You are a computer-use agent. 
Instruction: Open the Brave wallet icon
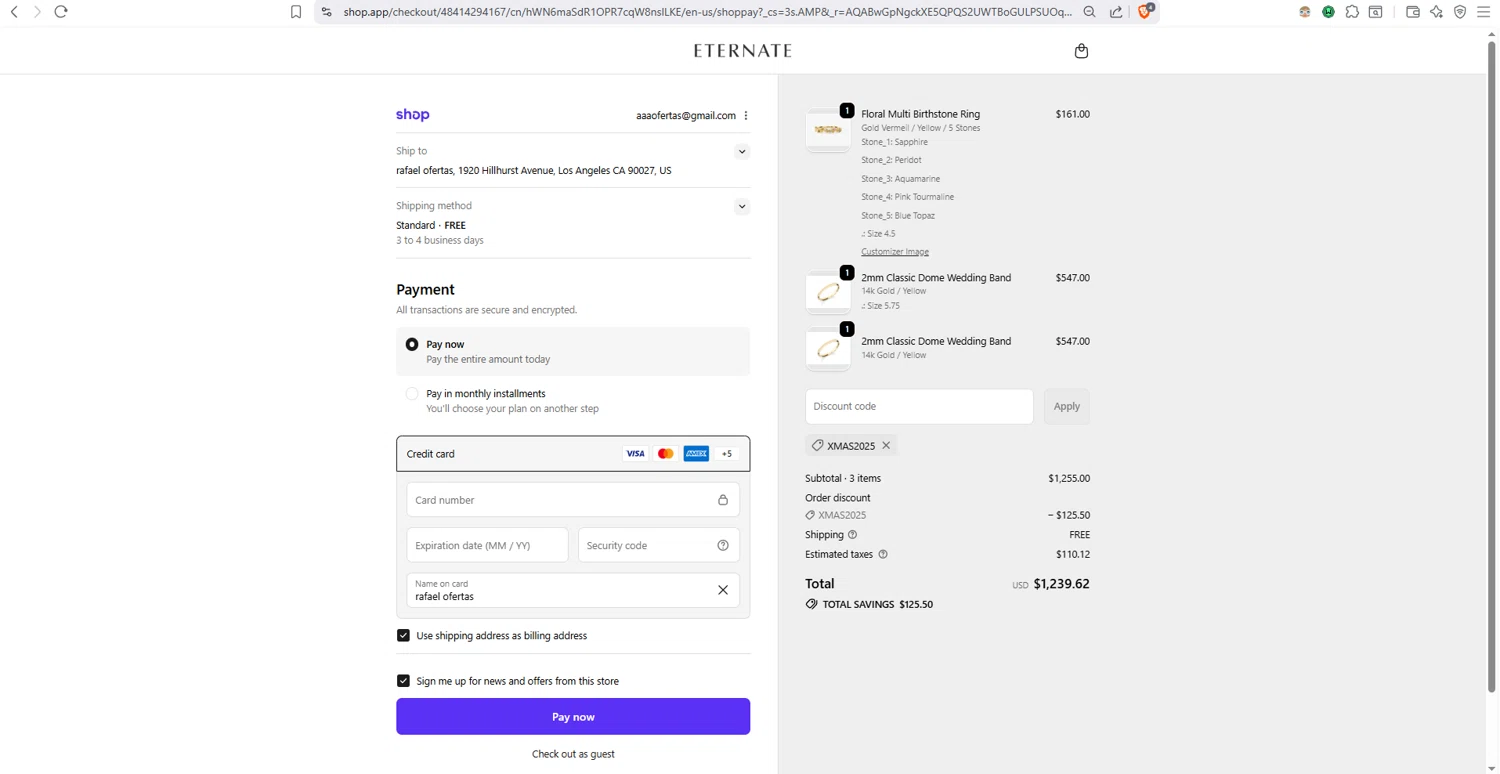point(1413,12)
